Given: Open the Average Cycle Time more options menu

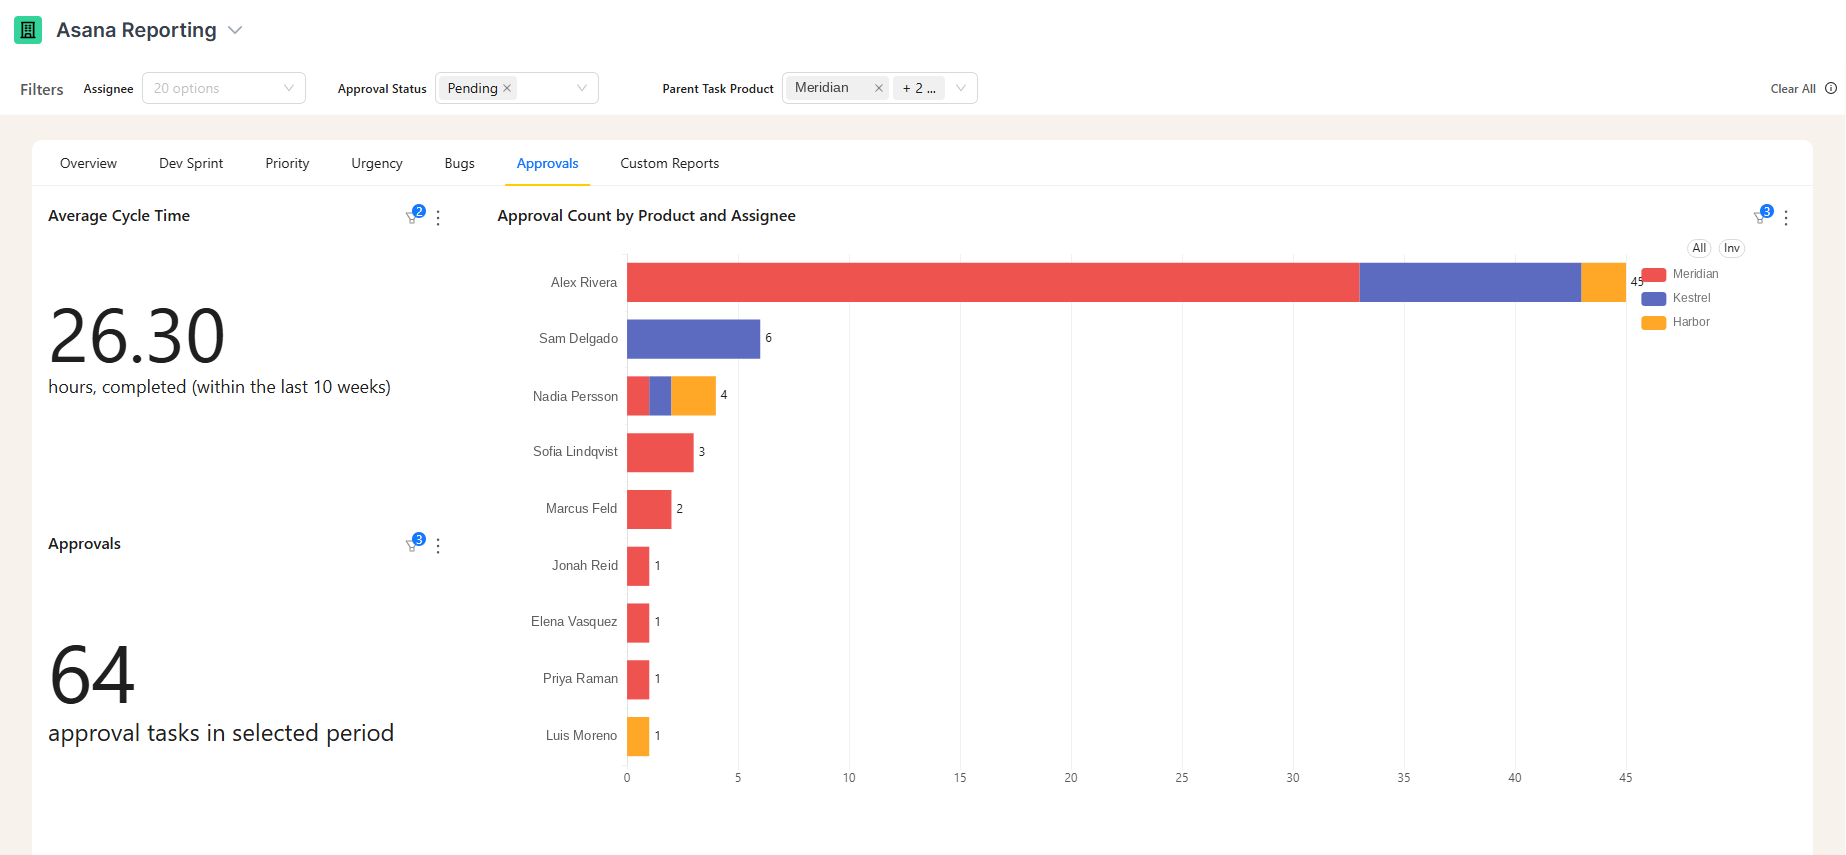Looking at the screenshot, I should [438, 217].
